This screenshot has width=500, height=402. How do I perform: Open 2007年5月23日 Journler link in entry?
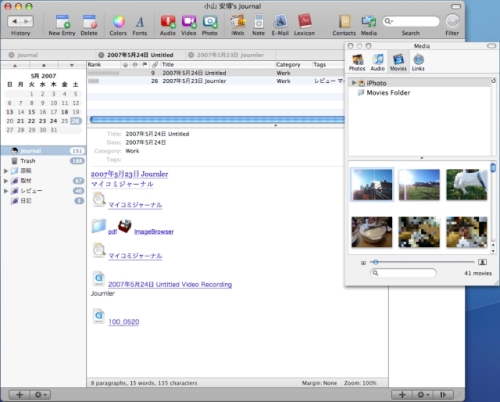(x=129, y=174)
